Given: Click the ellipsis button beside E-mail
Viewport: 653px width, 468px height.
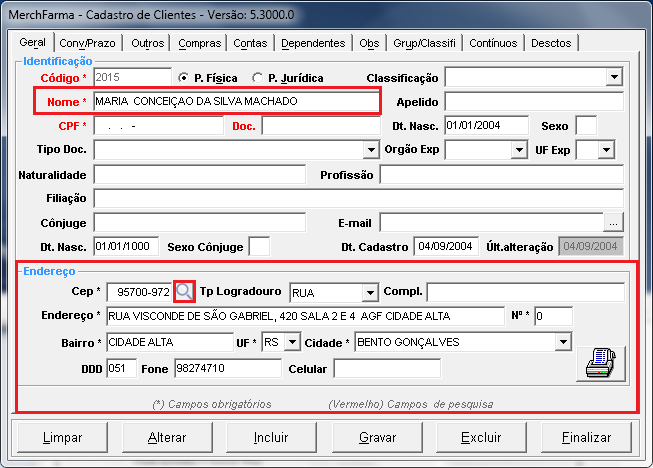Looking at the screenshot, I should 614,222.
